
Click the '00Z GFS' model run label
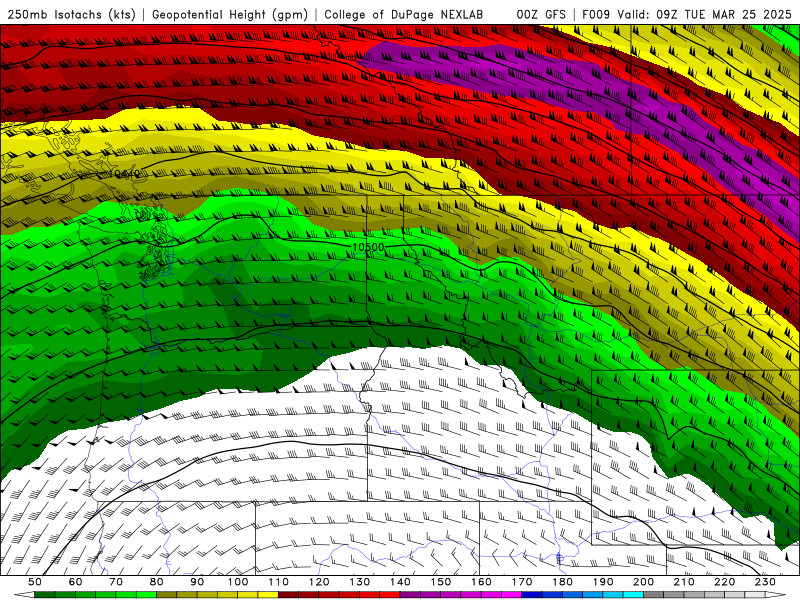coord(541,15)
